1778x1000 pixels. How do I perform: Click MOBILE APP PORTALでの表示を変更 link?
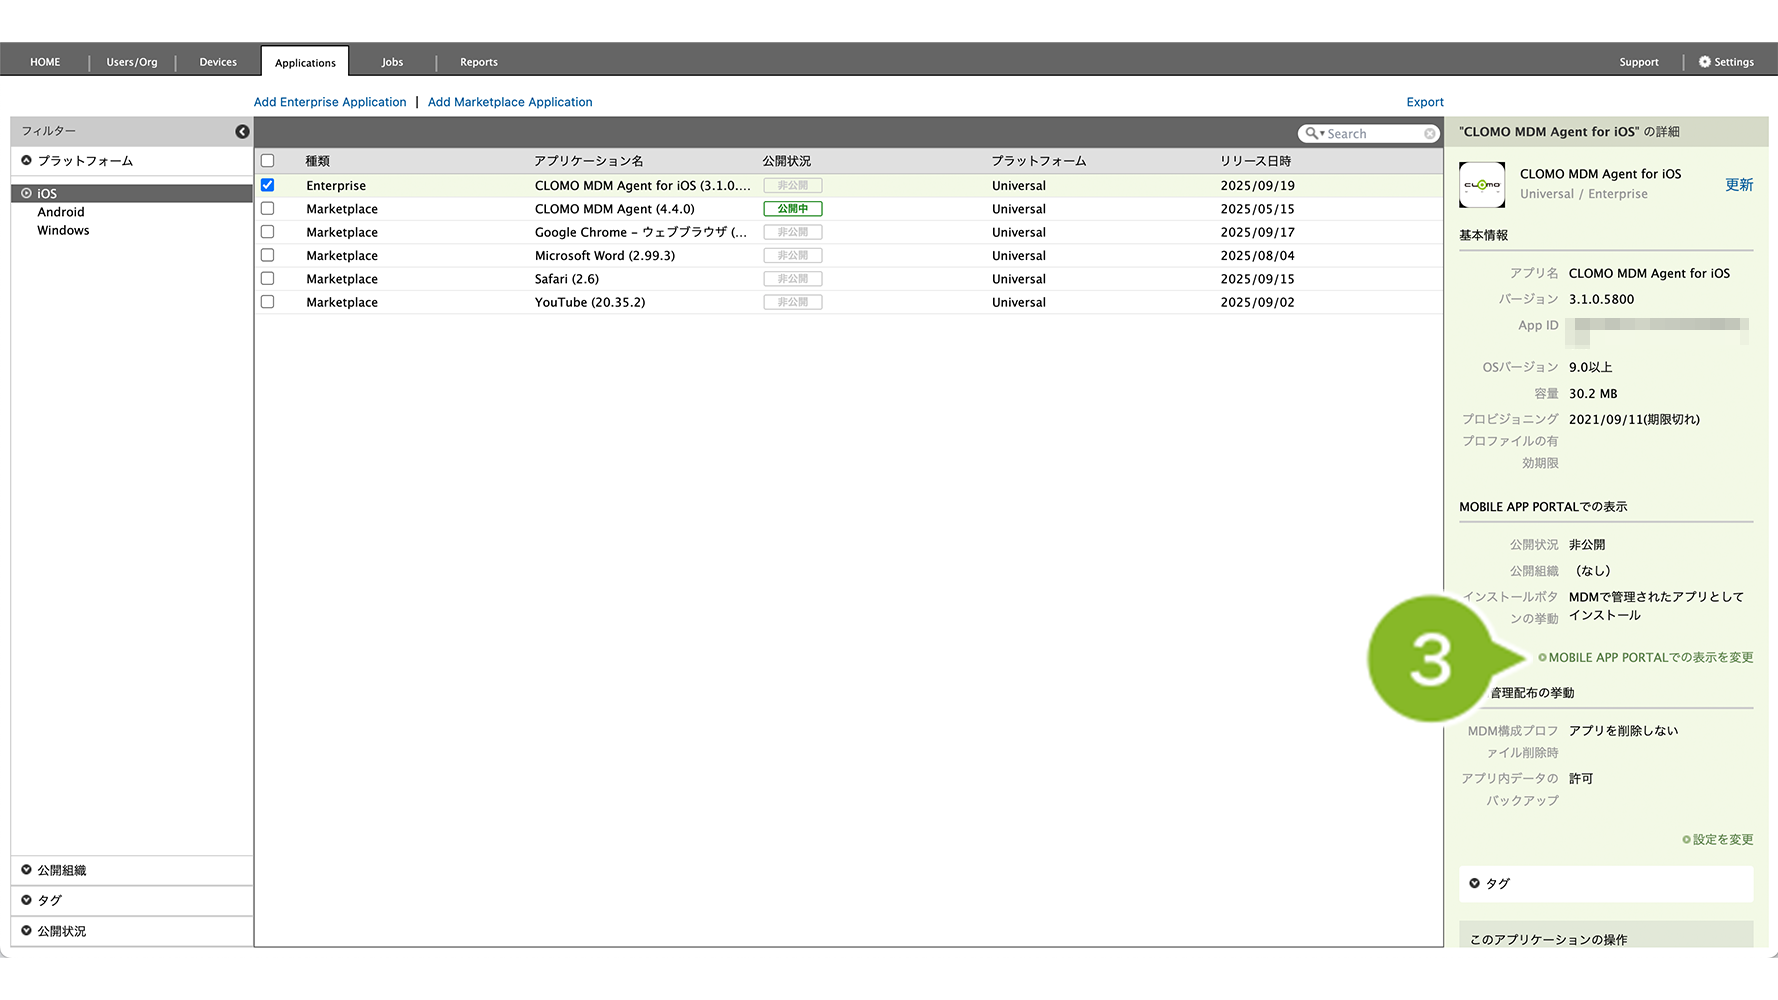tap(1650, 658)
